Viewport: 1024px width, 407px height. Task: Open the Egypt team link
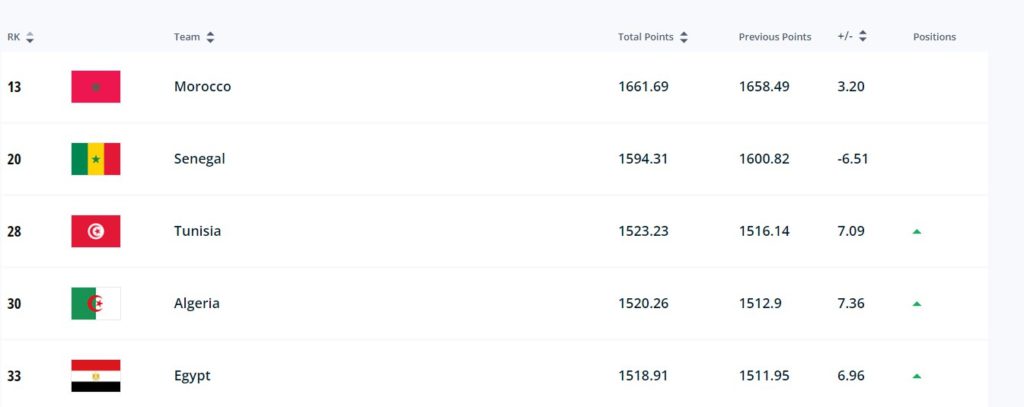pos(192,376)
